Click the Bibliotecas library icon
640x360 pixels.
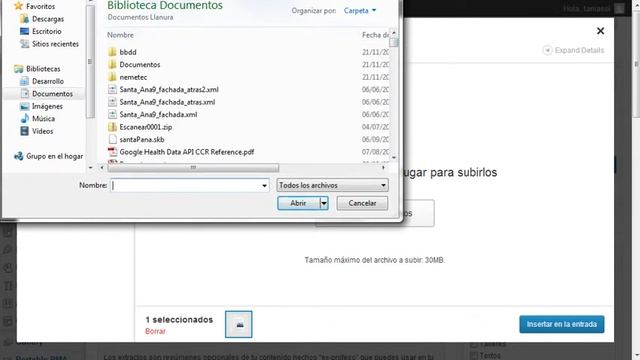(18, 69)
